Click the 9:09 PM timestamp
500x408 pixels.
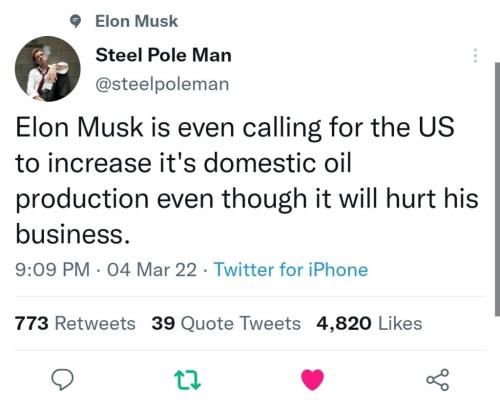click(x=53, y=269)
